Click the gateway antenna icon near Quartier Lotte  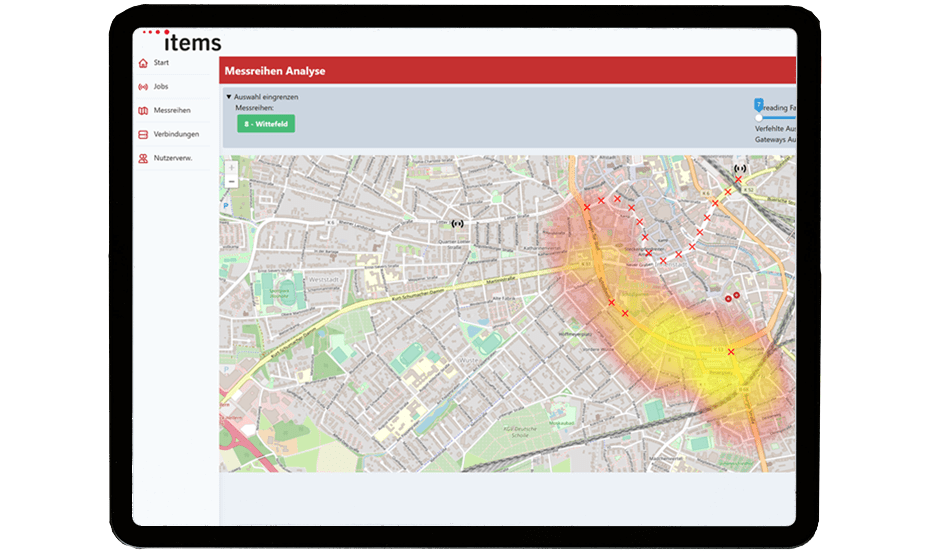pos(457,224)
